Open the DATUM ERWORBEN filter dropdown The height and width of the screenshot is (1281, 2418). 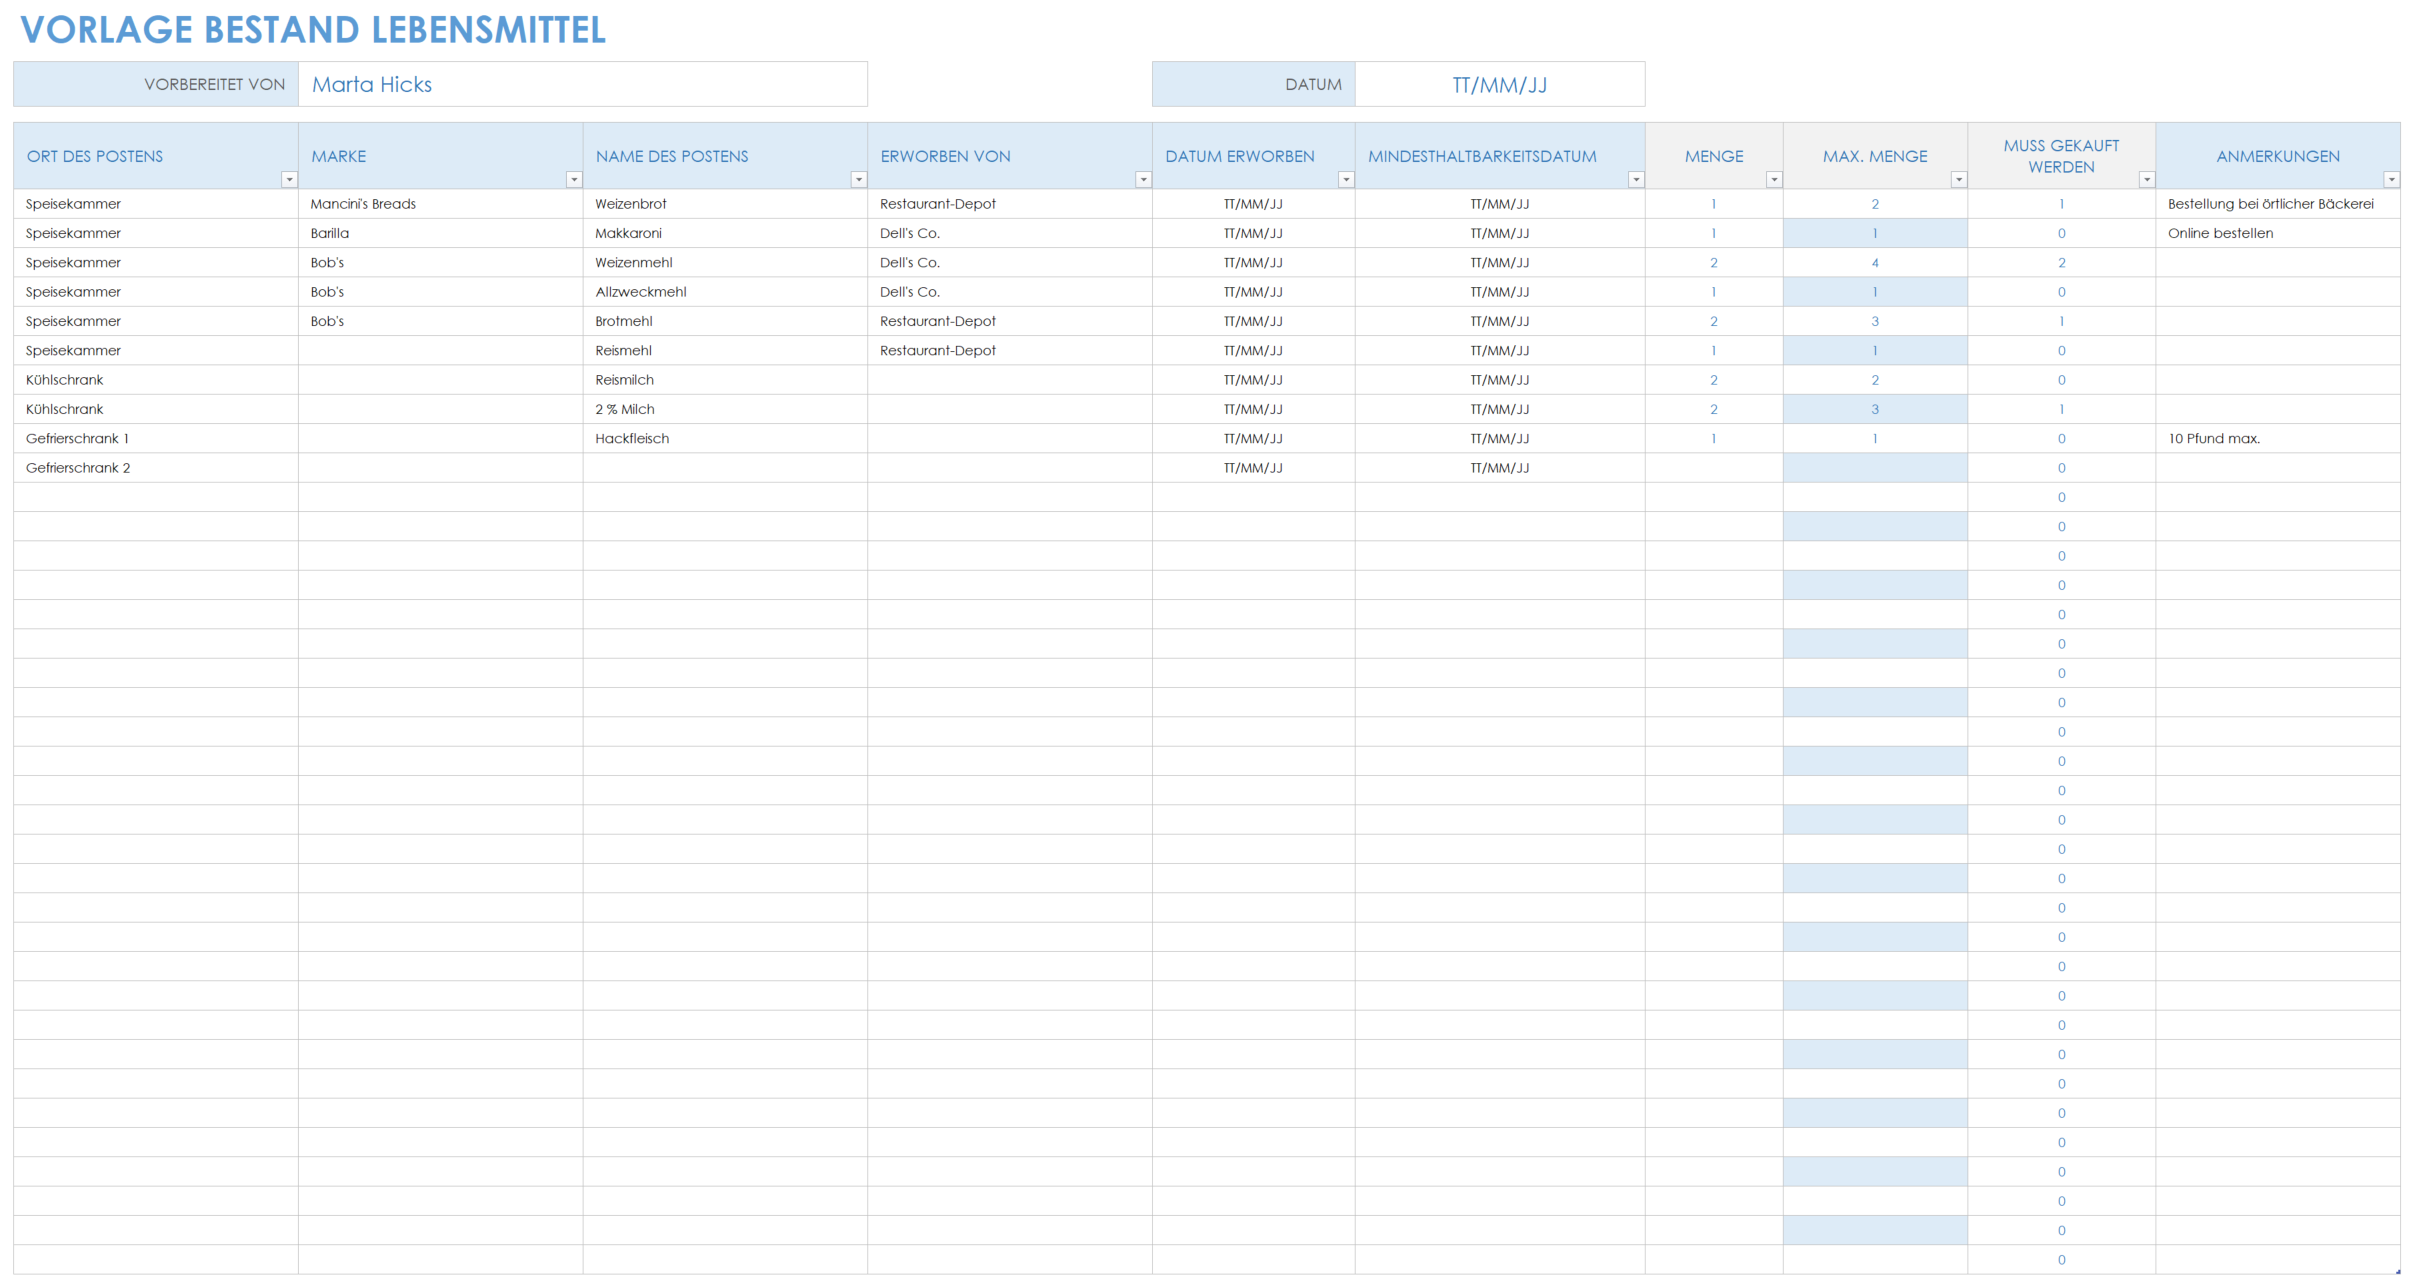tap(1346, 180)
